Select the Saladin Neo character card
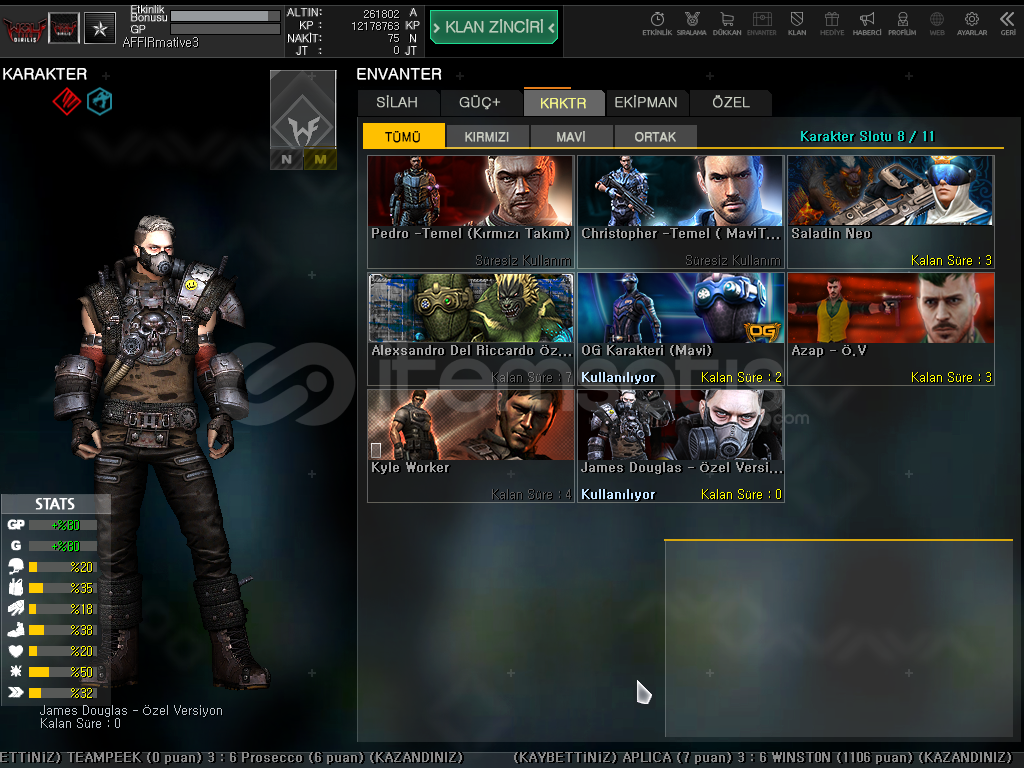This screenshot has width=1024, height=768. [891, 212]
